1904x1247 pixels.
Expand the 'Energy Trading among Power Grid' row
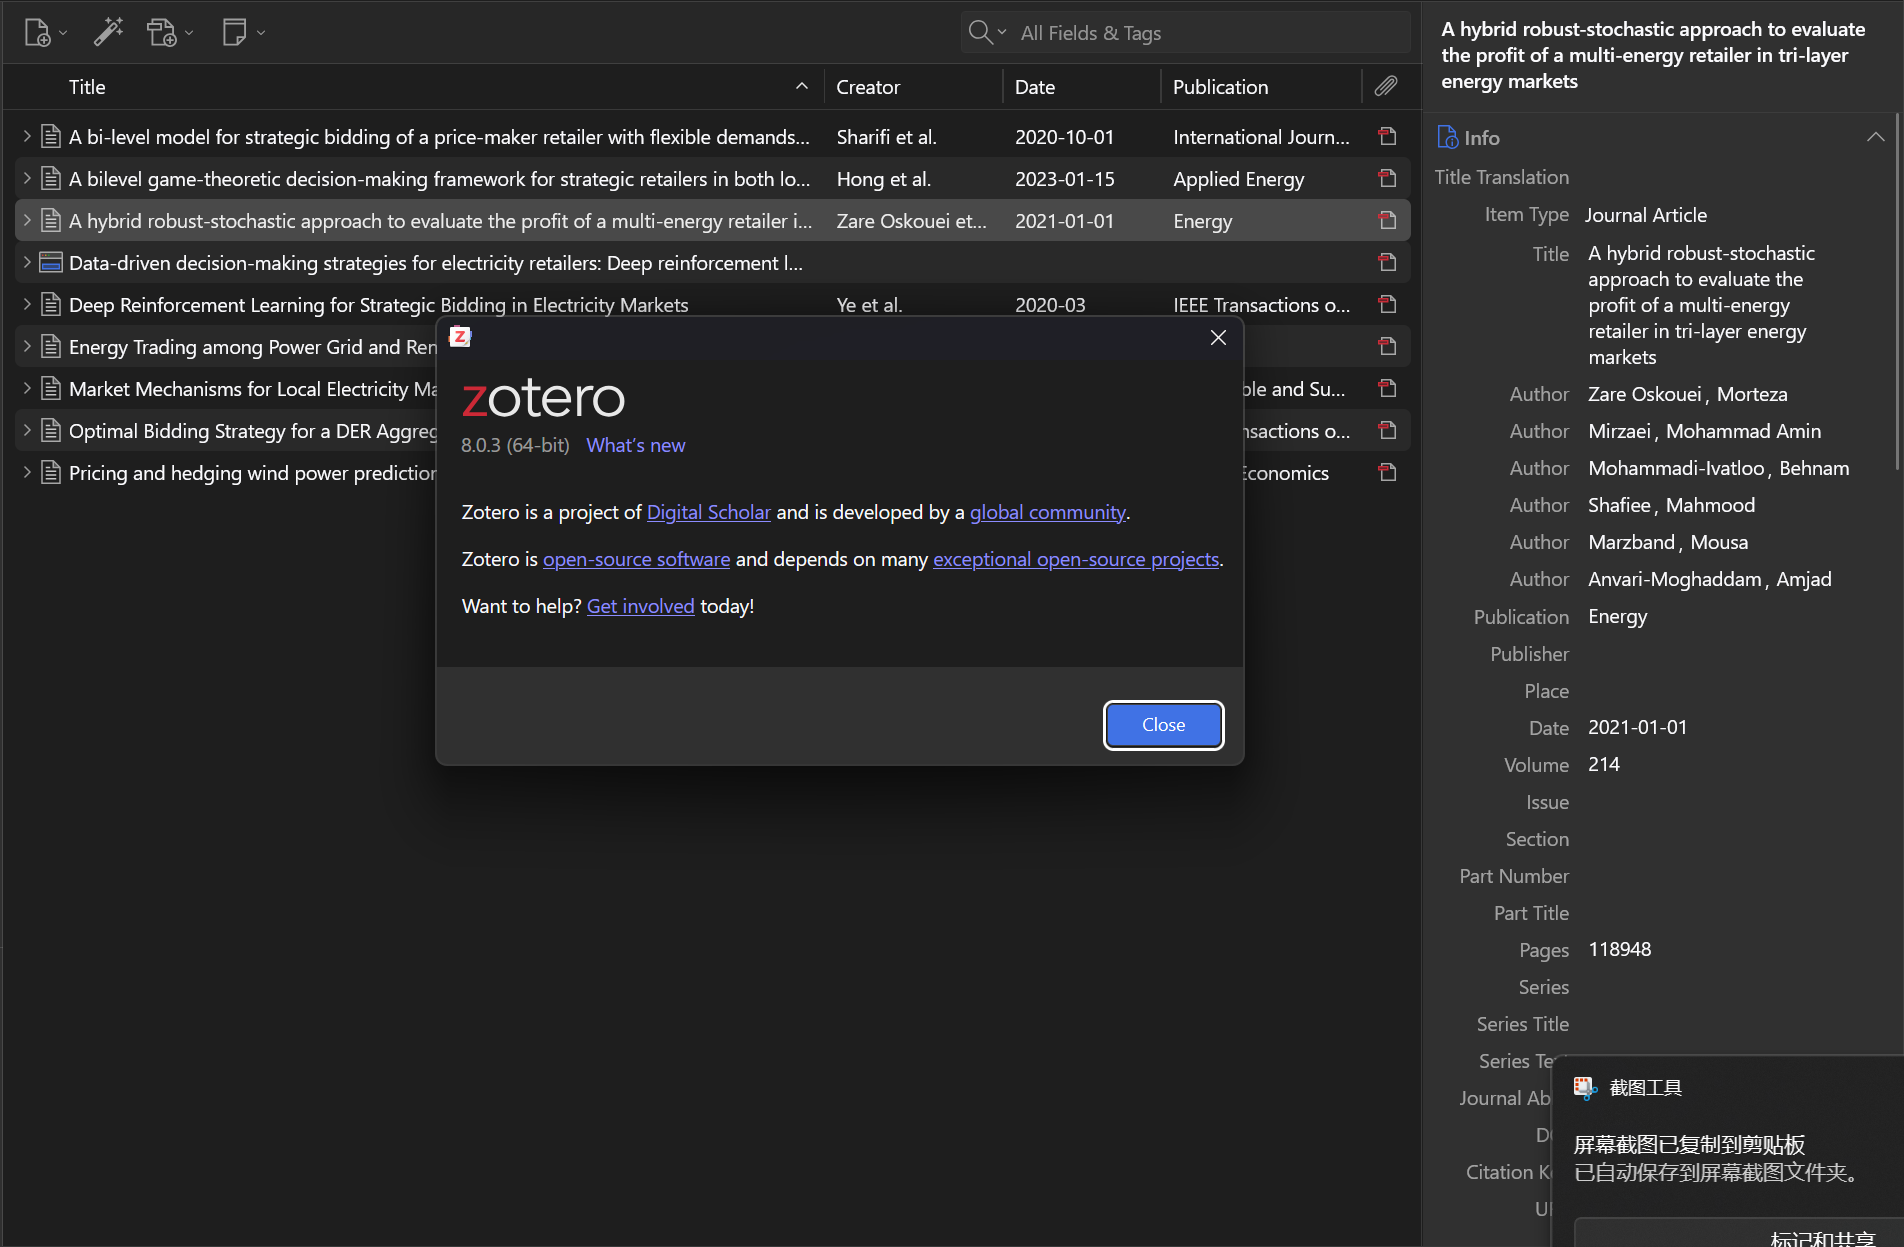[x=27, y=346]
